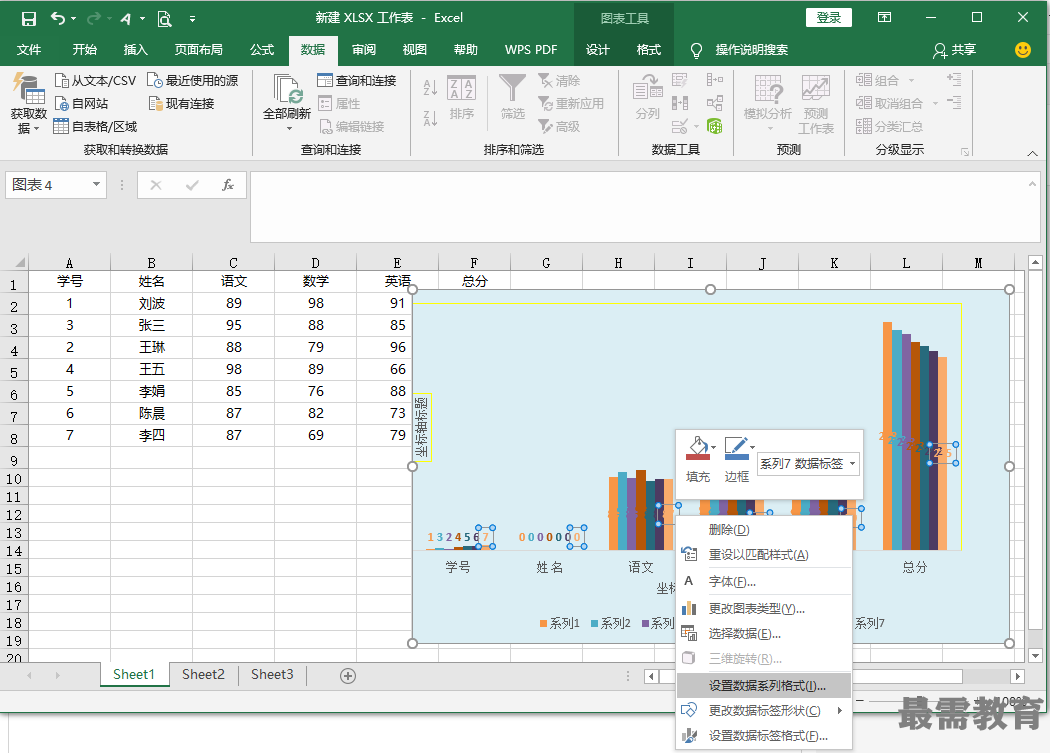Choose 选择数据(E) in context menu
The width and height of the screenshot is (1050, 753).
764,633
